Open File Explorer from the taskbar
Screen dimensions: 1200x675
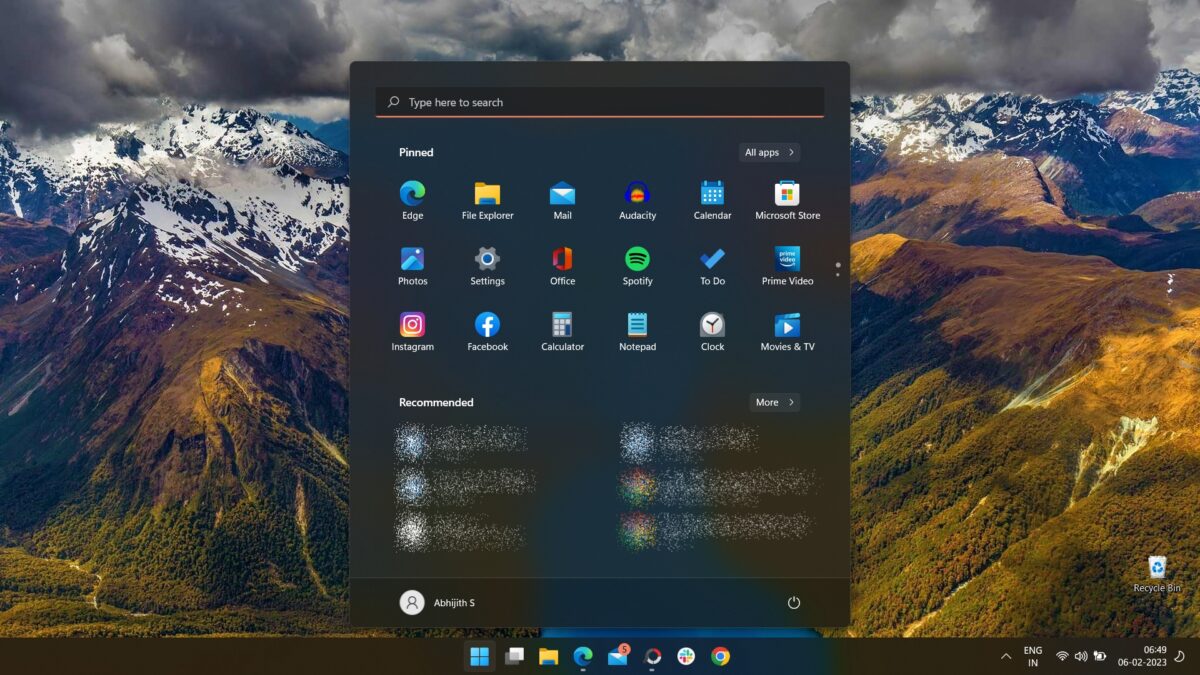pyautogui.click(x=548, y=656)
